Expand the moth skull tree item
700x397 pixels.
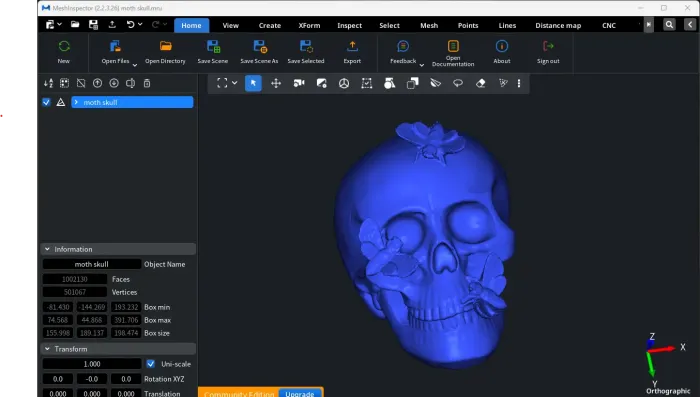pyautogui.click(x=76, y=102)
